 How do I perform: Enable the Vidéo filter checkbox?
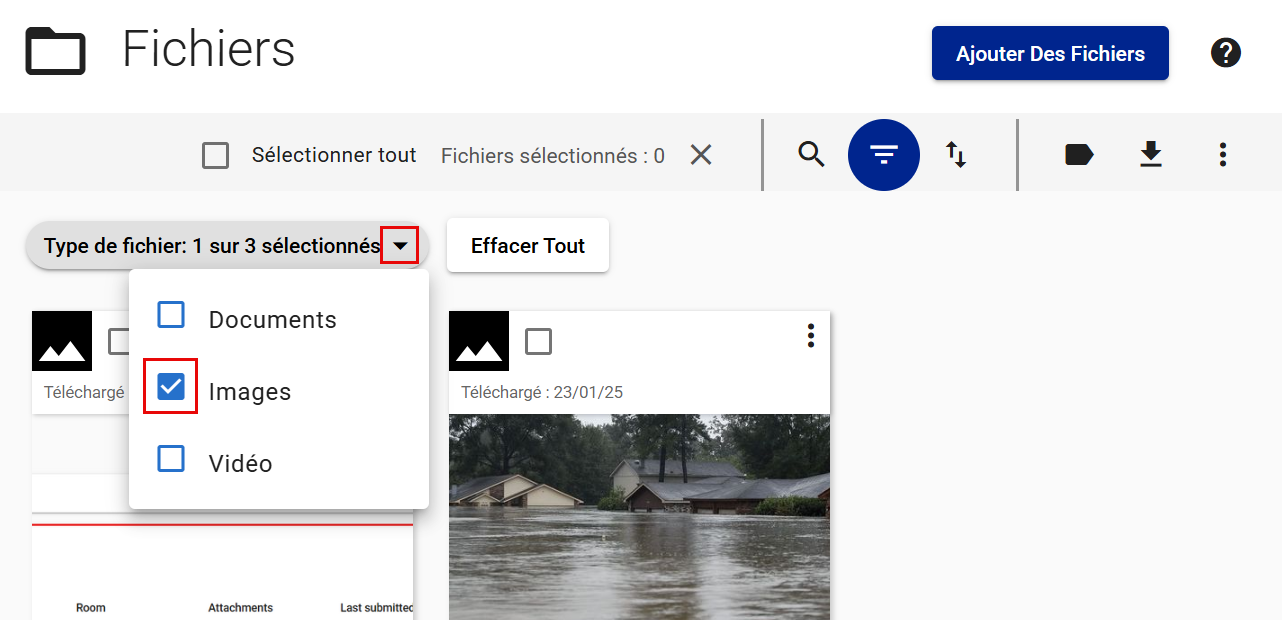point(171,459)
